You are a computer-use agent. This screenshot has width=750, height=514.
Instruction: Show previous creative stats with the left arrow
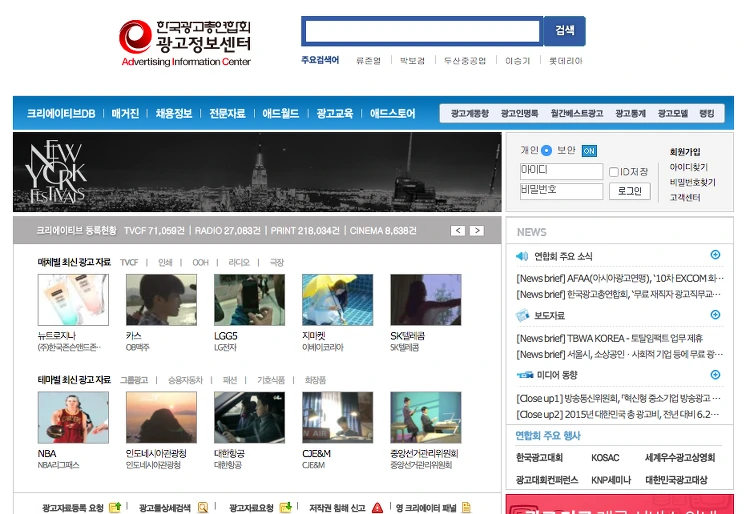coord(458,231)
